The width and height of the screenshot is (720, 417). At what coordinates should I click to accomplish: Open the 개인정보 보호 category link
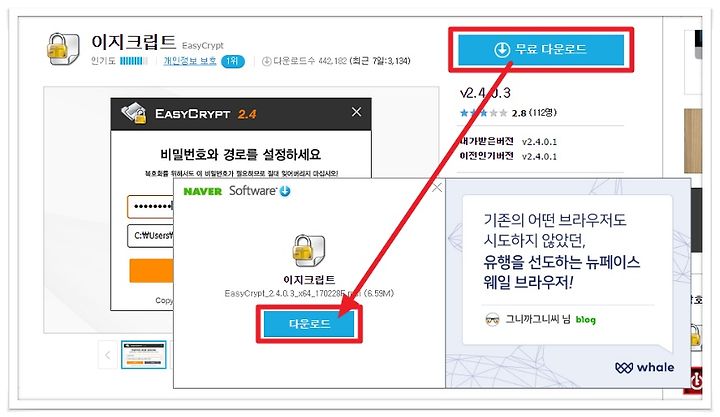click(190, 61)
